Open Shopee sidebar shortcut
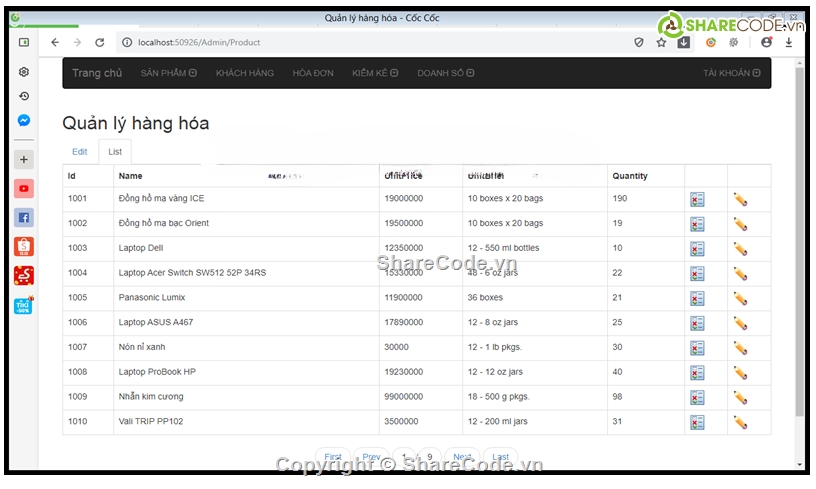This screenshot has height=489, width=816. tap(24, 247)
